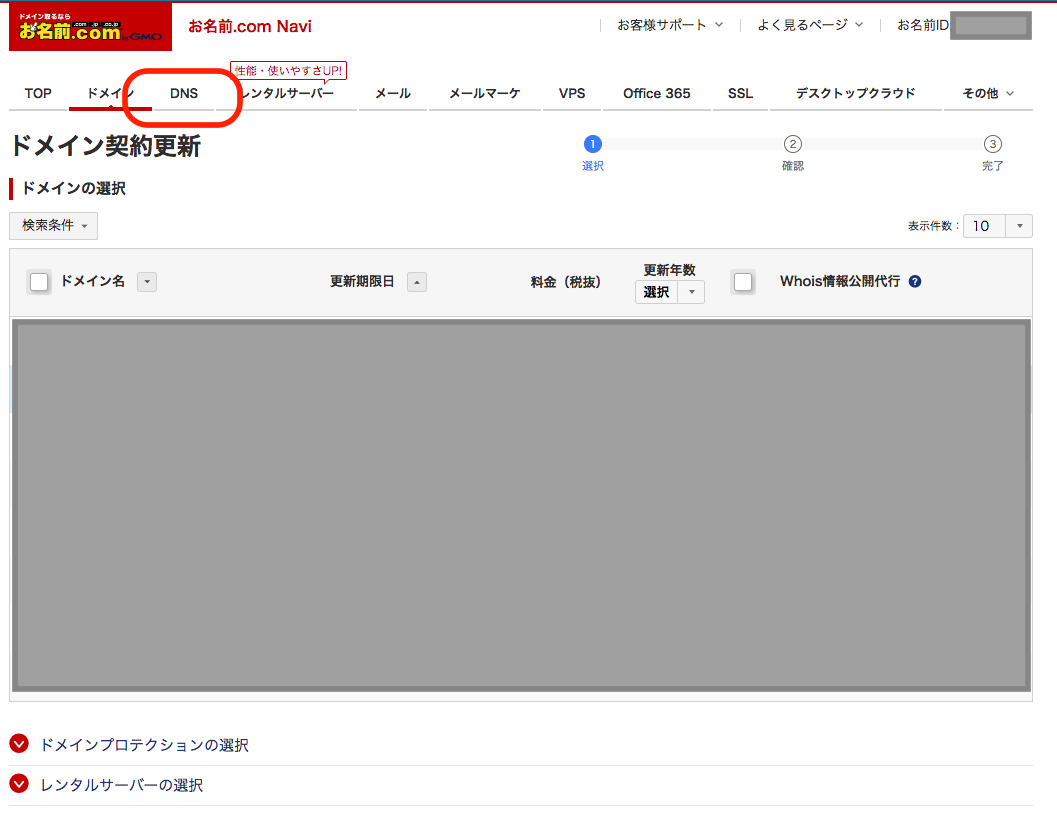Open the レンタルサーバー tab
The width and height of the screenshot is (1057, 825).
(x=287, y=93)
